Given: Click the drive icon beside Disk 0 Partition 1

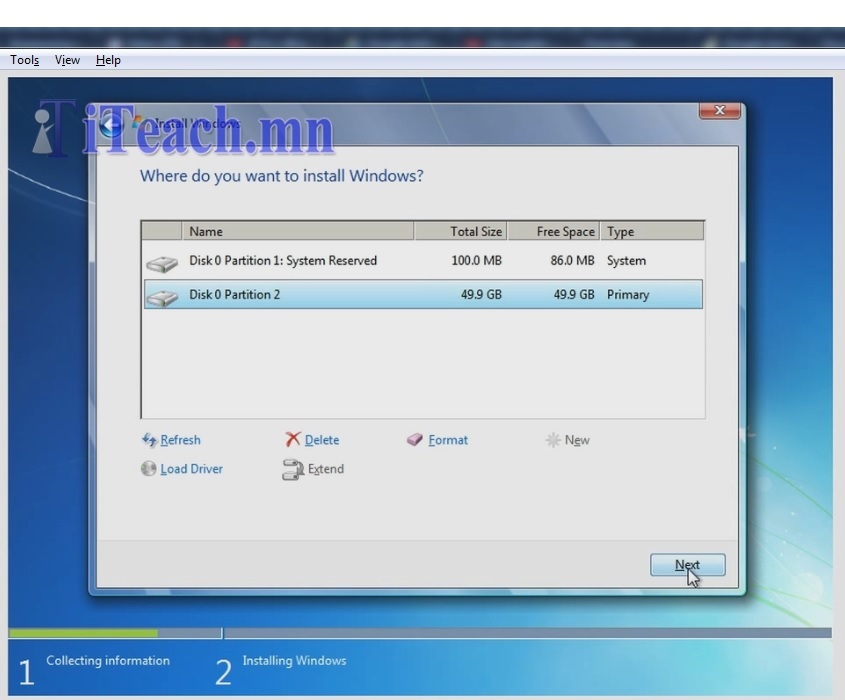Looking at the screenshot, I should point(162,261).
